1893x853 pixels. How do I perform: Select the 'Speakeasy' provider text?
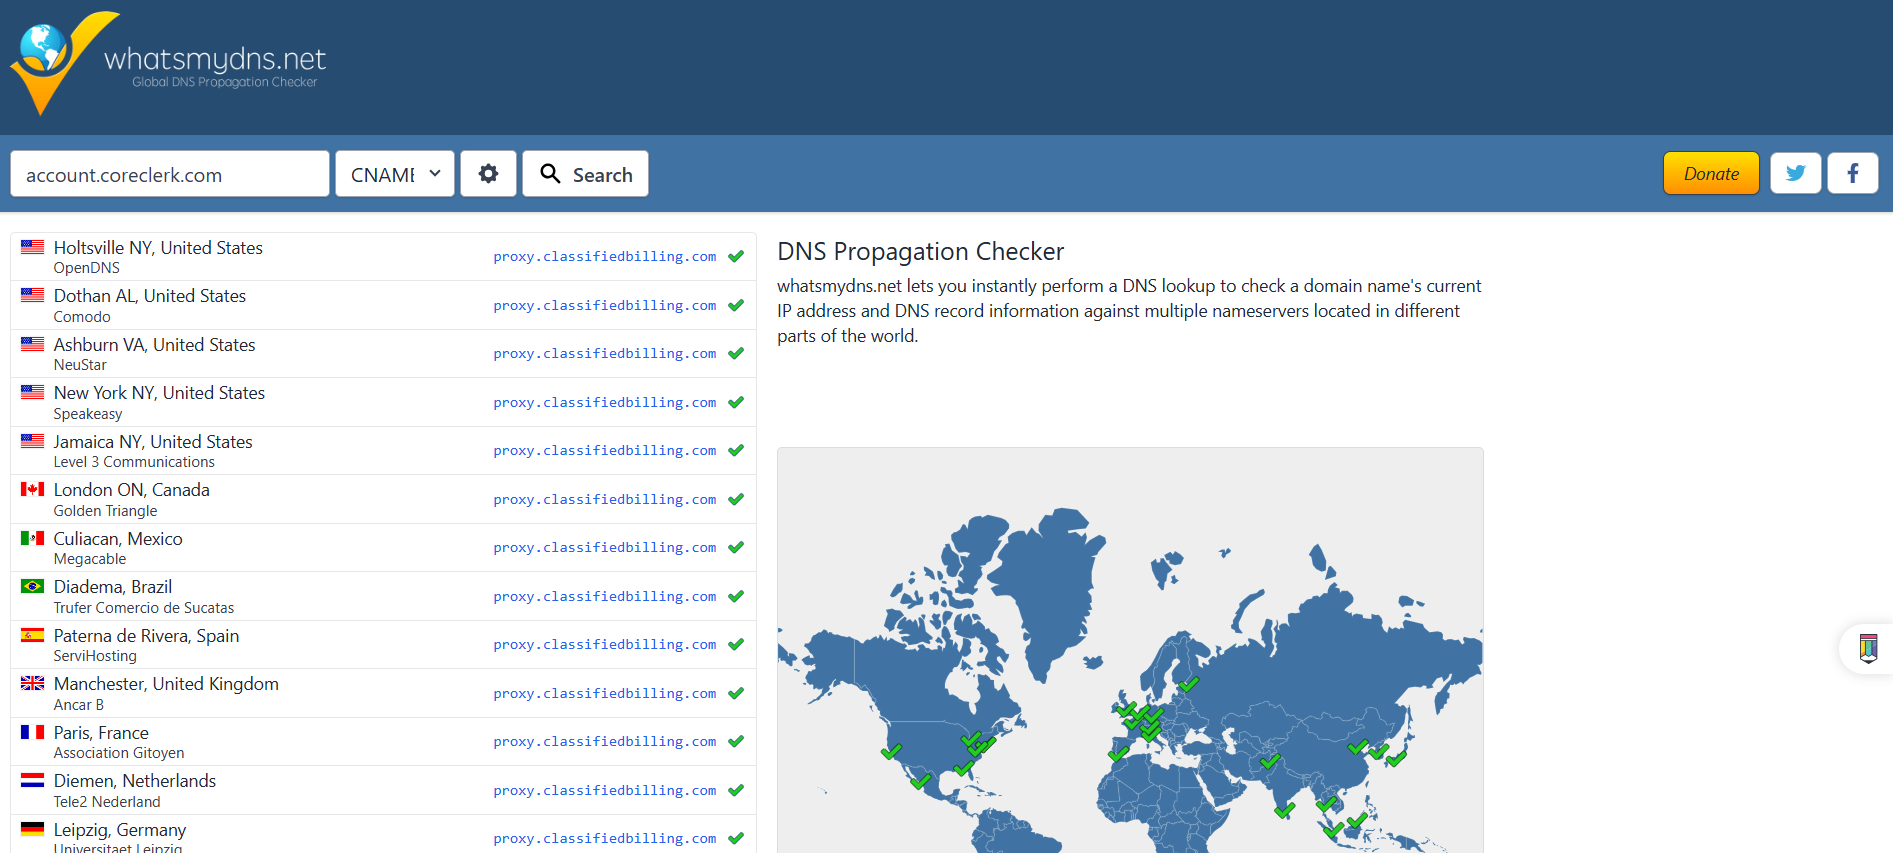coord(88,414)
